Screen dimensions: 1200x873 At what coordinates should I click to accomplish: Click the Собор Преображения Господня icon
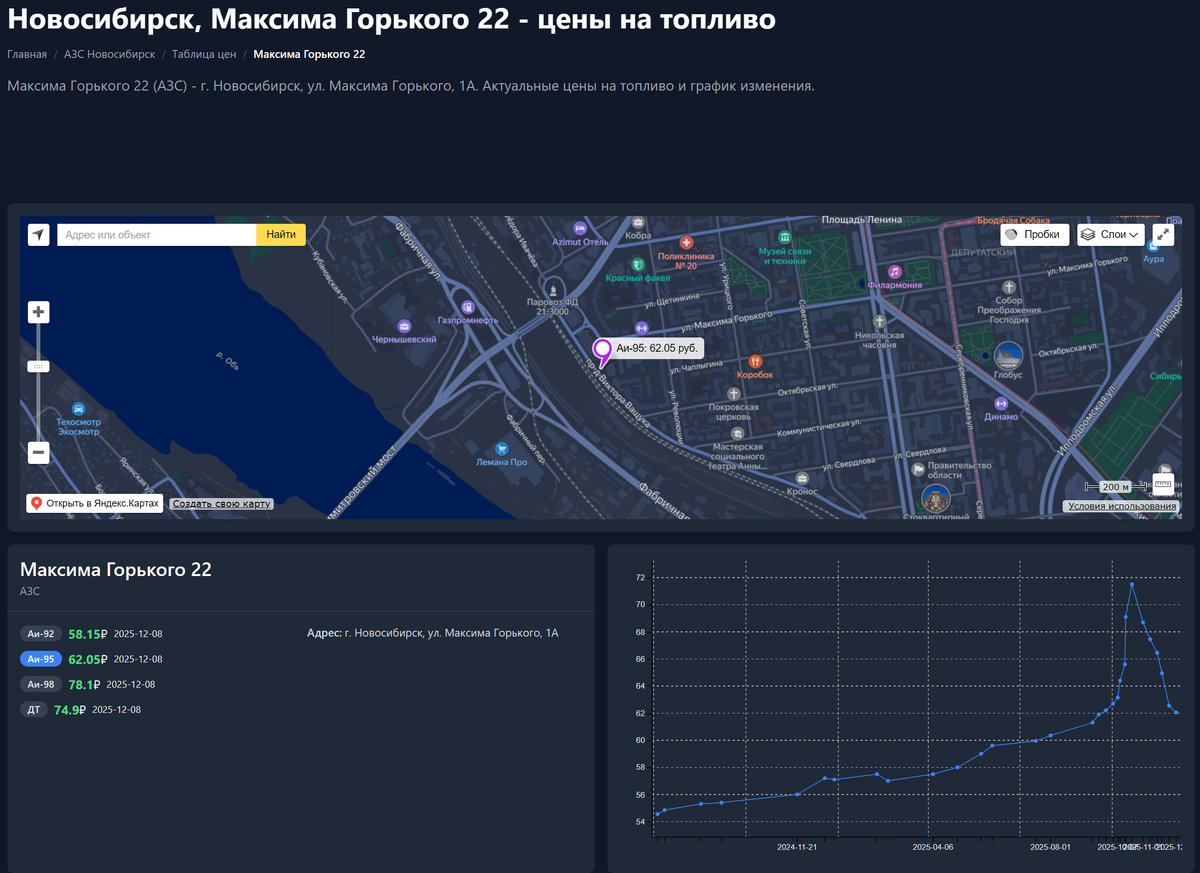[x=1009, y=287]
